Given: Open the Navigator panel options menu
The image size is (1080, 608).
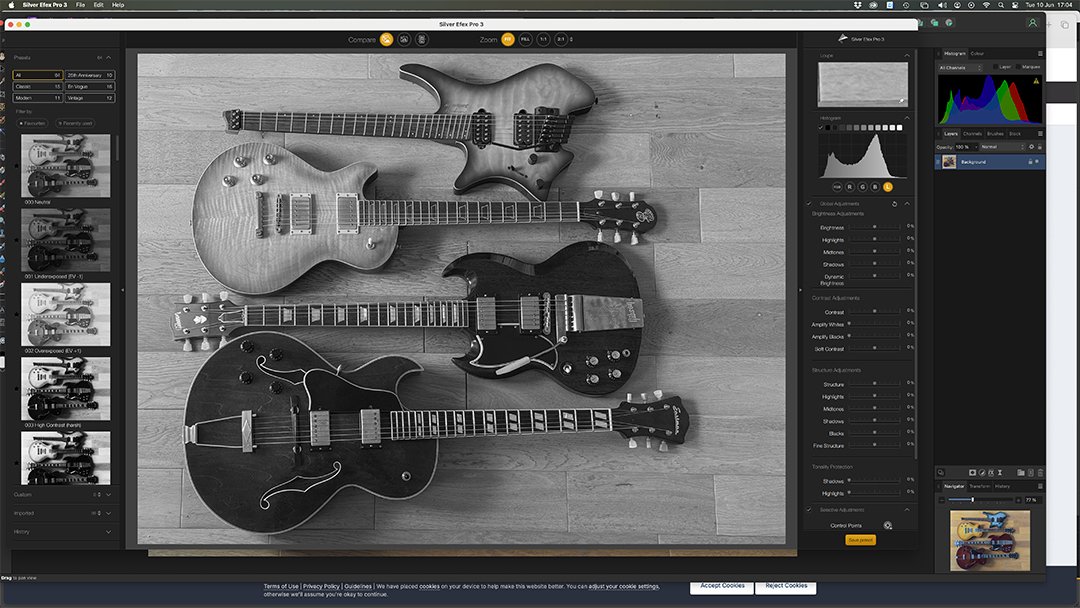Looking at the screenshot, I should click(1040, 486).
